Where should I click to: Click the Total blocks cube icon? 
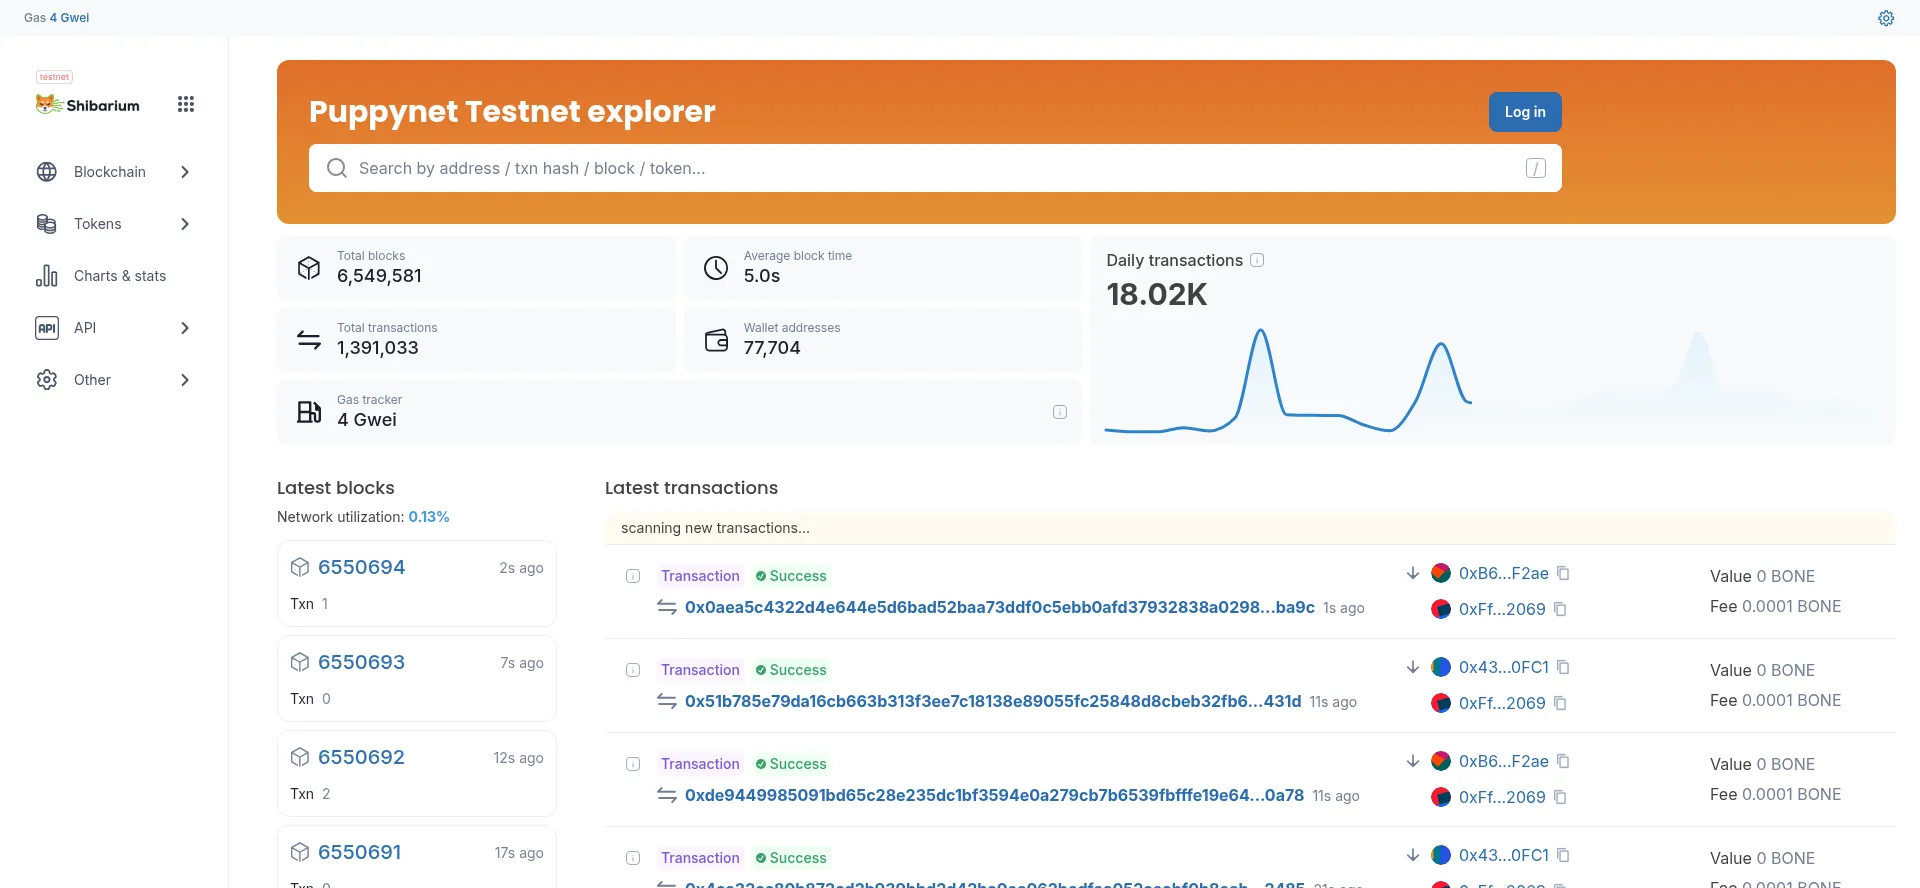pos(309,268)
